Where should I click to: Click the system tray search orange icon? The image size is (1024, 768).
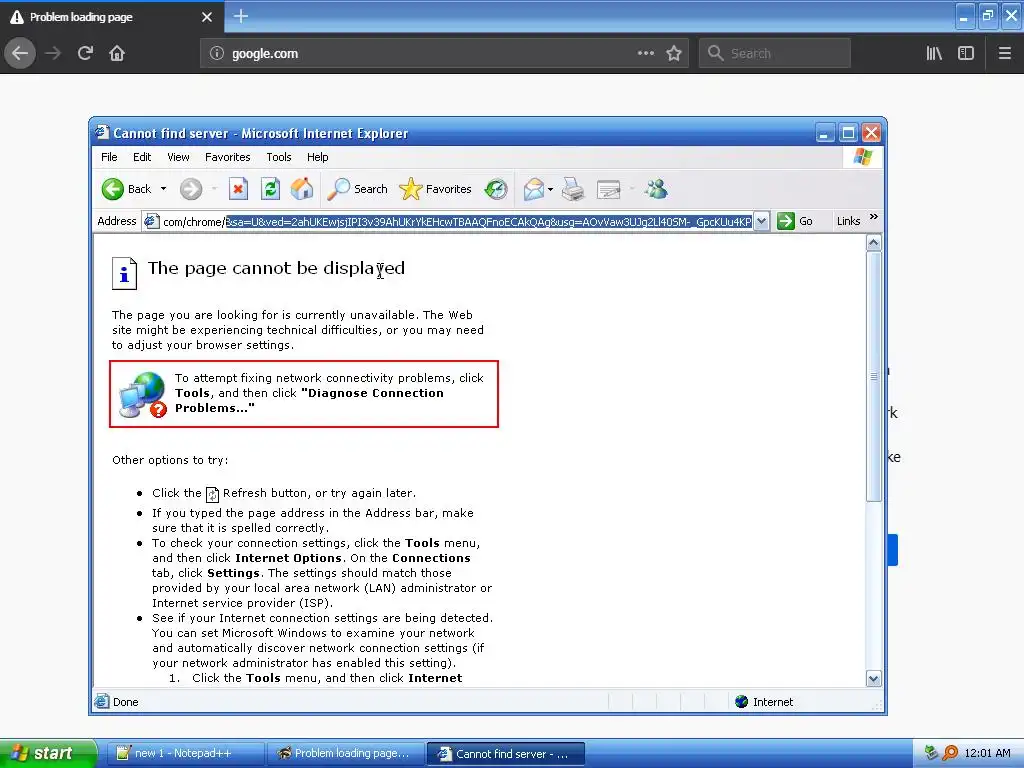(x=950, y=754)
